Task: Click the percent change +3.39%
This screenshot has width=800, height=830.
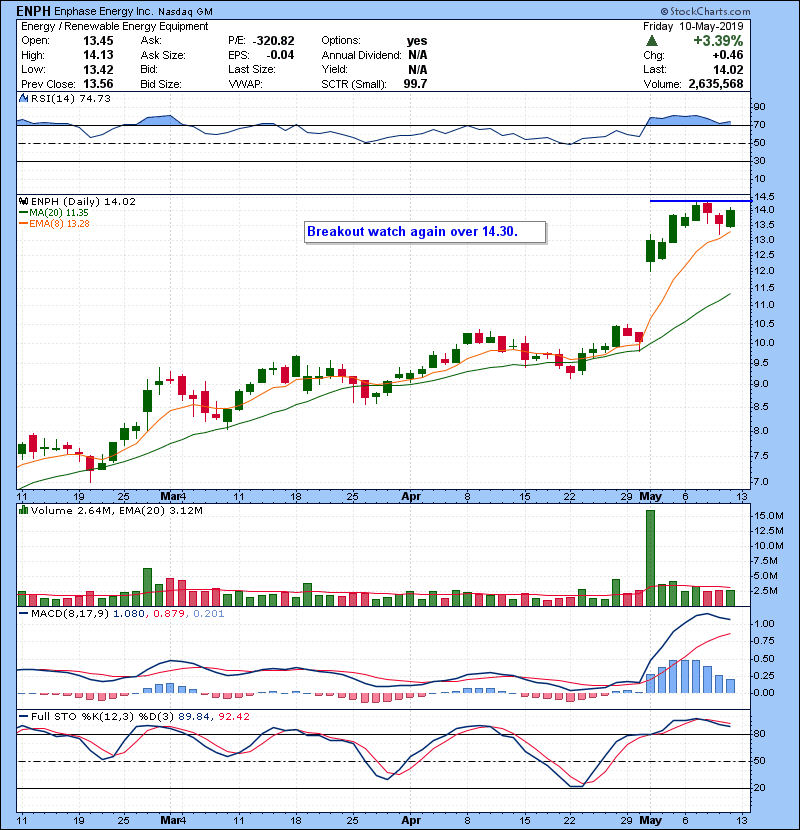Action: pyautogui.click(x=718, y=41)
